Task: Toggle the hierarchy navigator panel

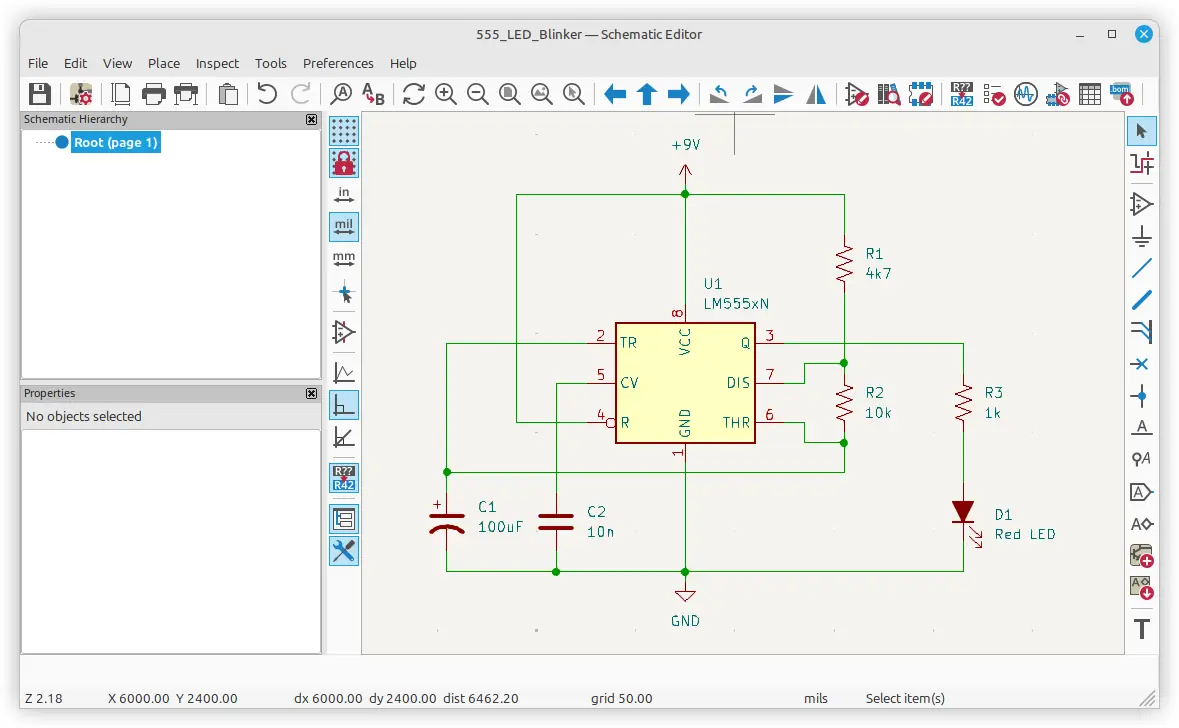Action: [344, 519]
